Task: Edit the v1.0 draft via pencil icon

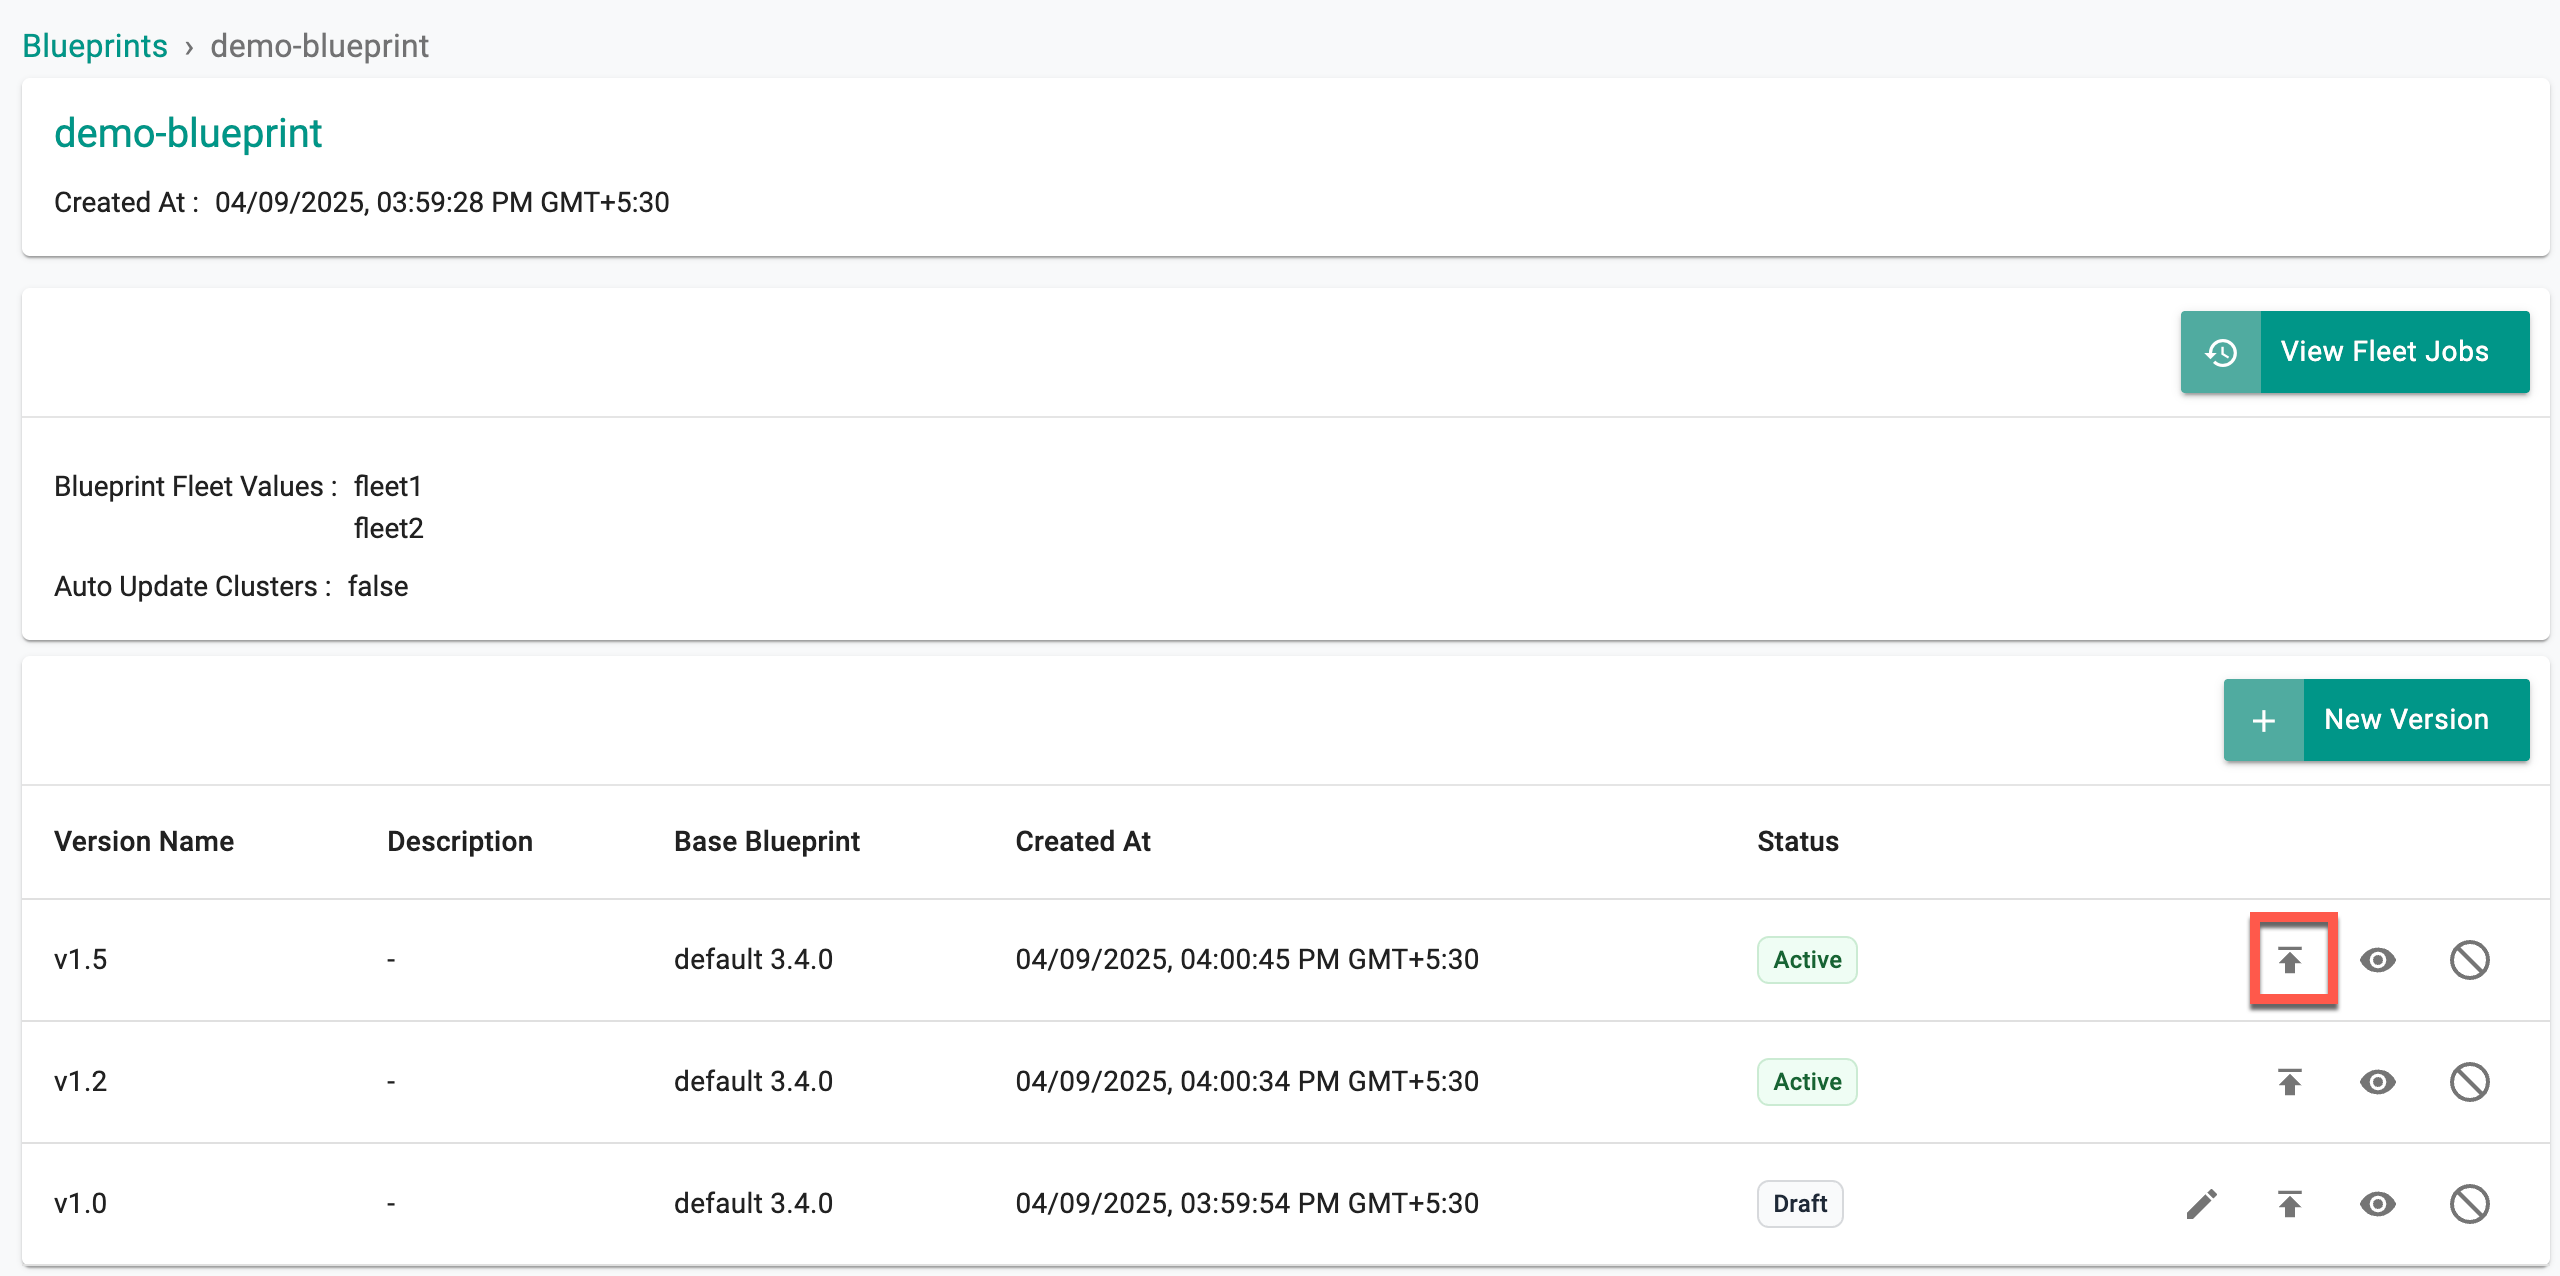Action: pos(2202,1204)
